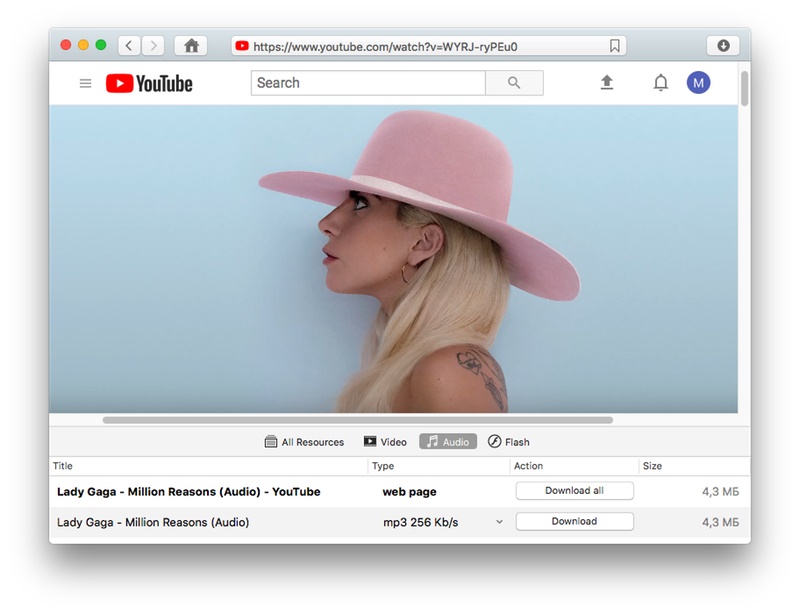Image resolution: width=800 pixels, height=614 pixels.
Task: Click the horizontal scrollbar below the video
Action: (x=358, y=420)
